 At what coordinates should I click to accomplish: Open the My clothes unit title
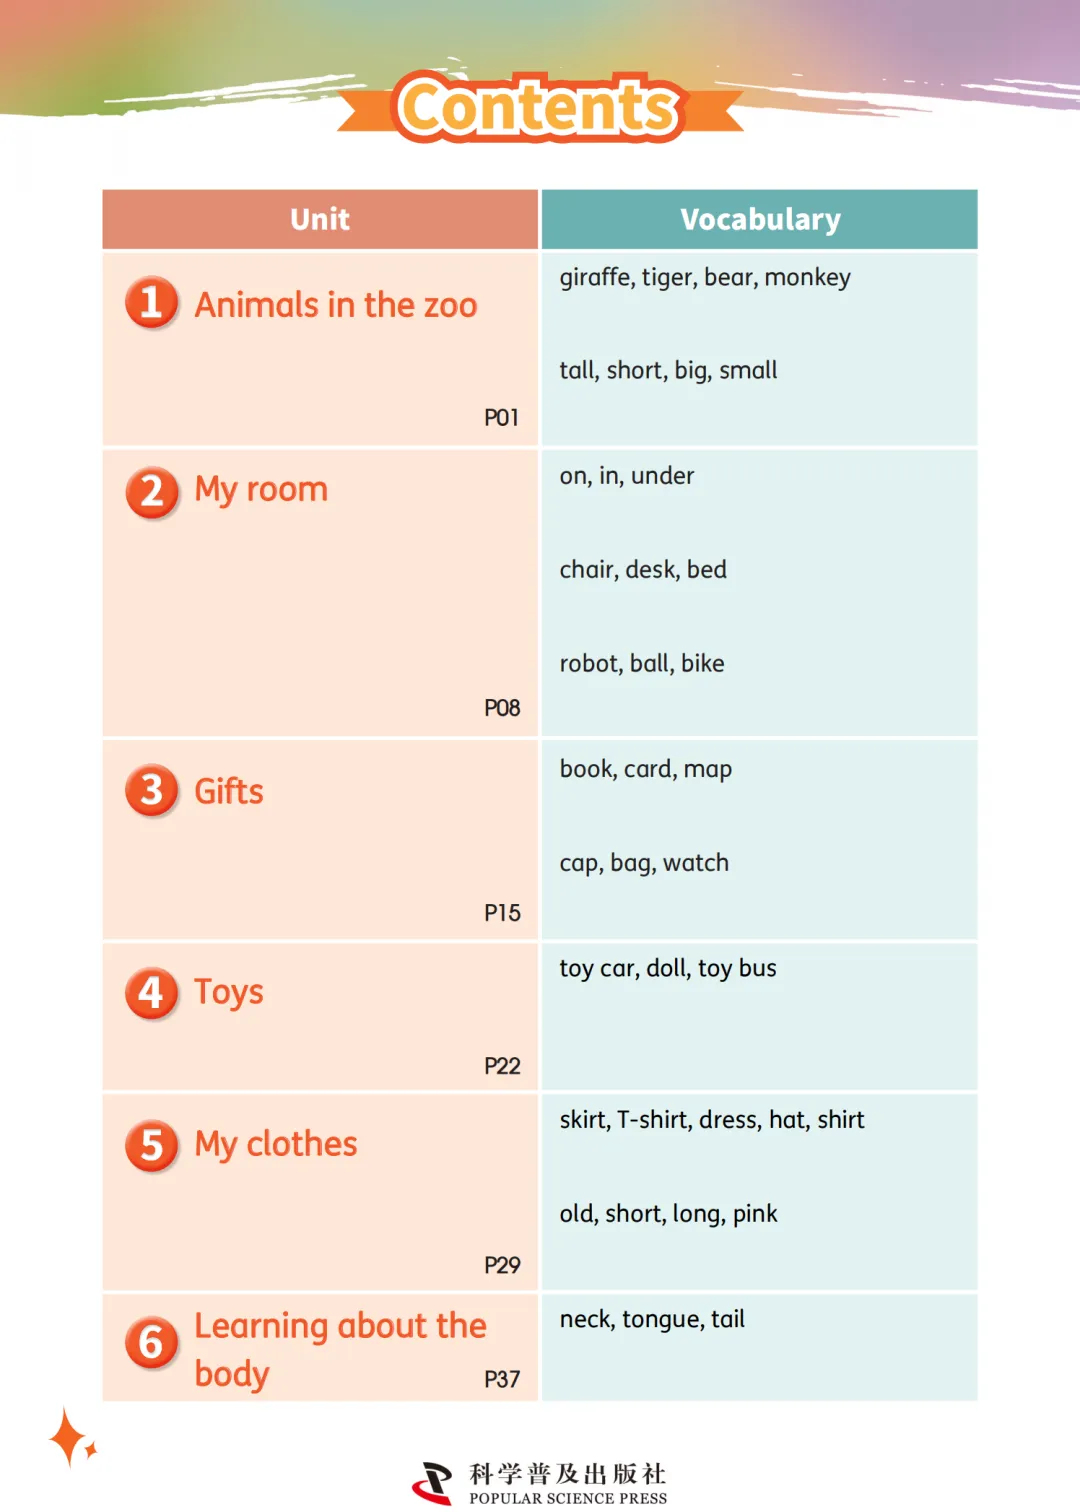pos(276,1145)
